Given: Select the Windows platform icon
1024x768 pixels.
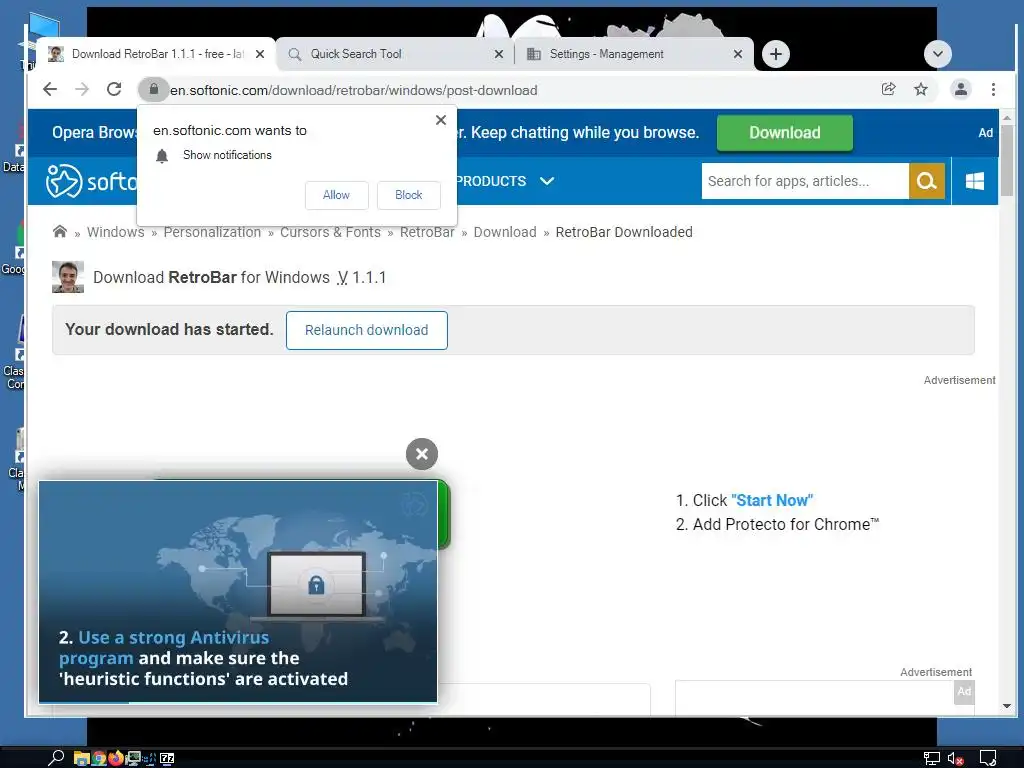Looking at the screenshot, I should pyautogui.click(x=974, y=181).
